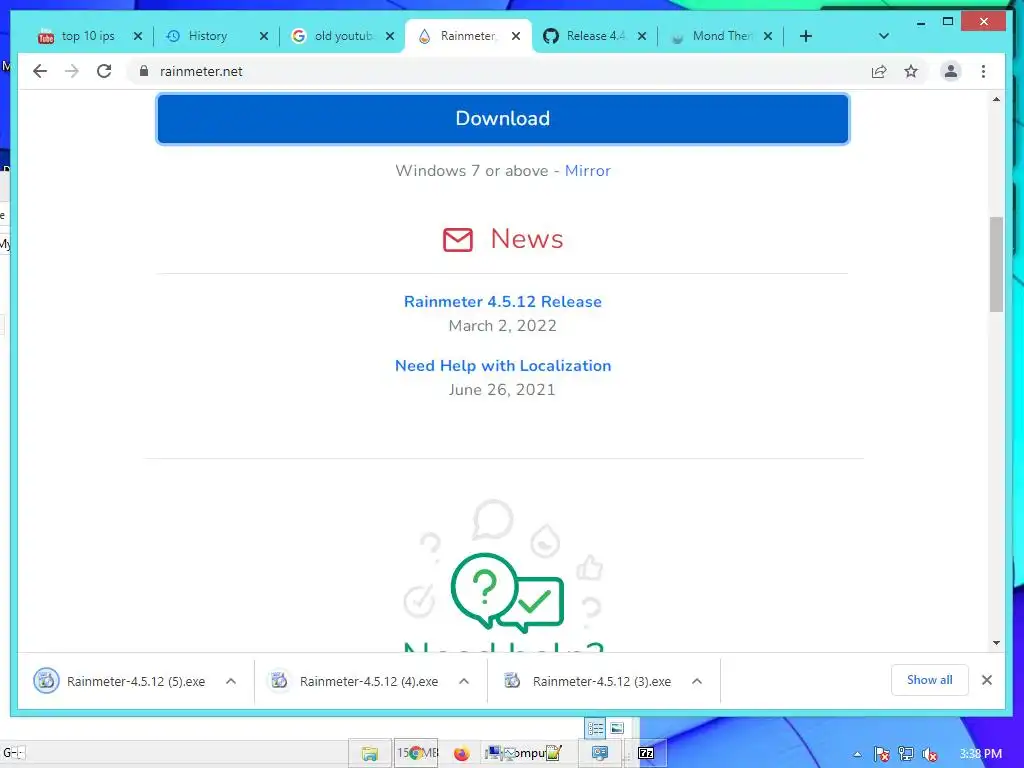
Task: Expand options for Rainmeter-4.5.12 (5).exe
Action: [x=231, y=681]
